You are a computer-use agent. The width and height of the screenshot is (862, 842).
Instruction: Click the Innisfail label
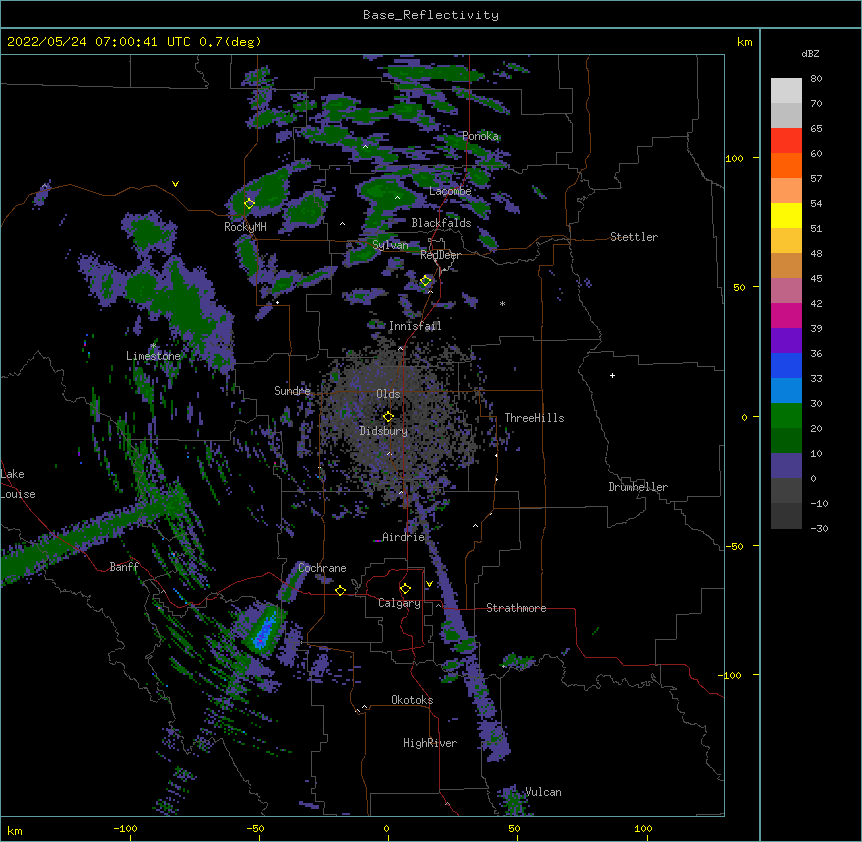[415, 326]
